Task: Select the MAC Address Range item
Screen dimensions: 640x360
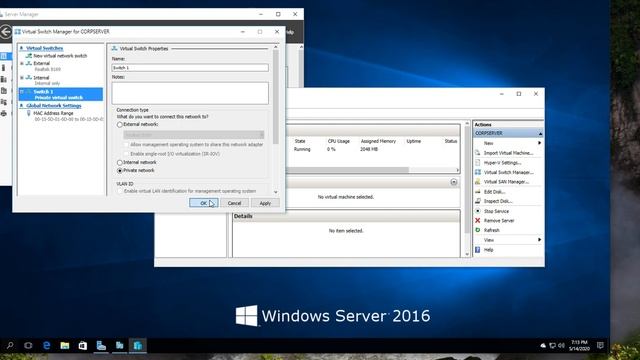Action: point(53,113)
